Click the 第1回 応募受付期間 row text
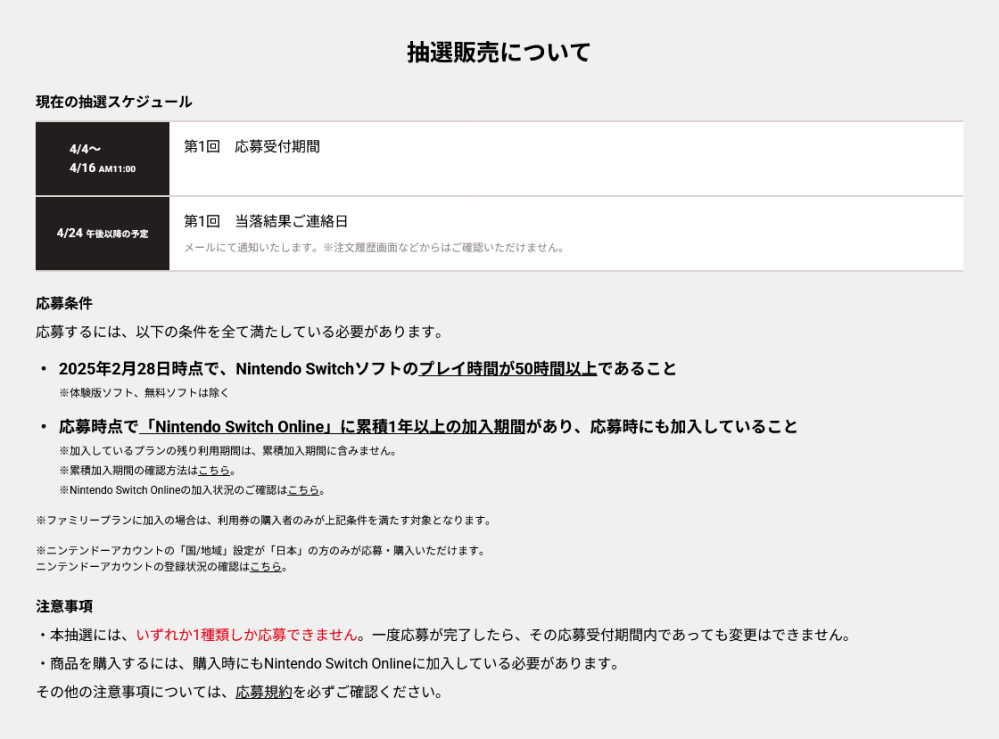This screenshot has width=999, height=739. click(x=252, y=147)
